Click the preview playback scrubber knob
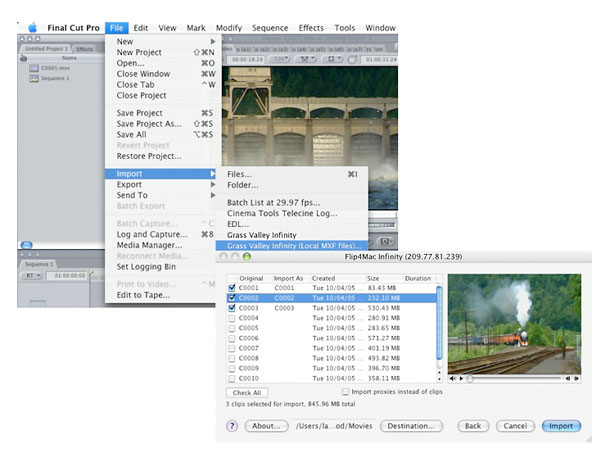Viewport: 610px width, 467px height. coord(470,378)
